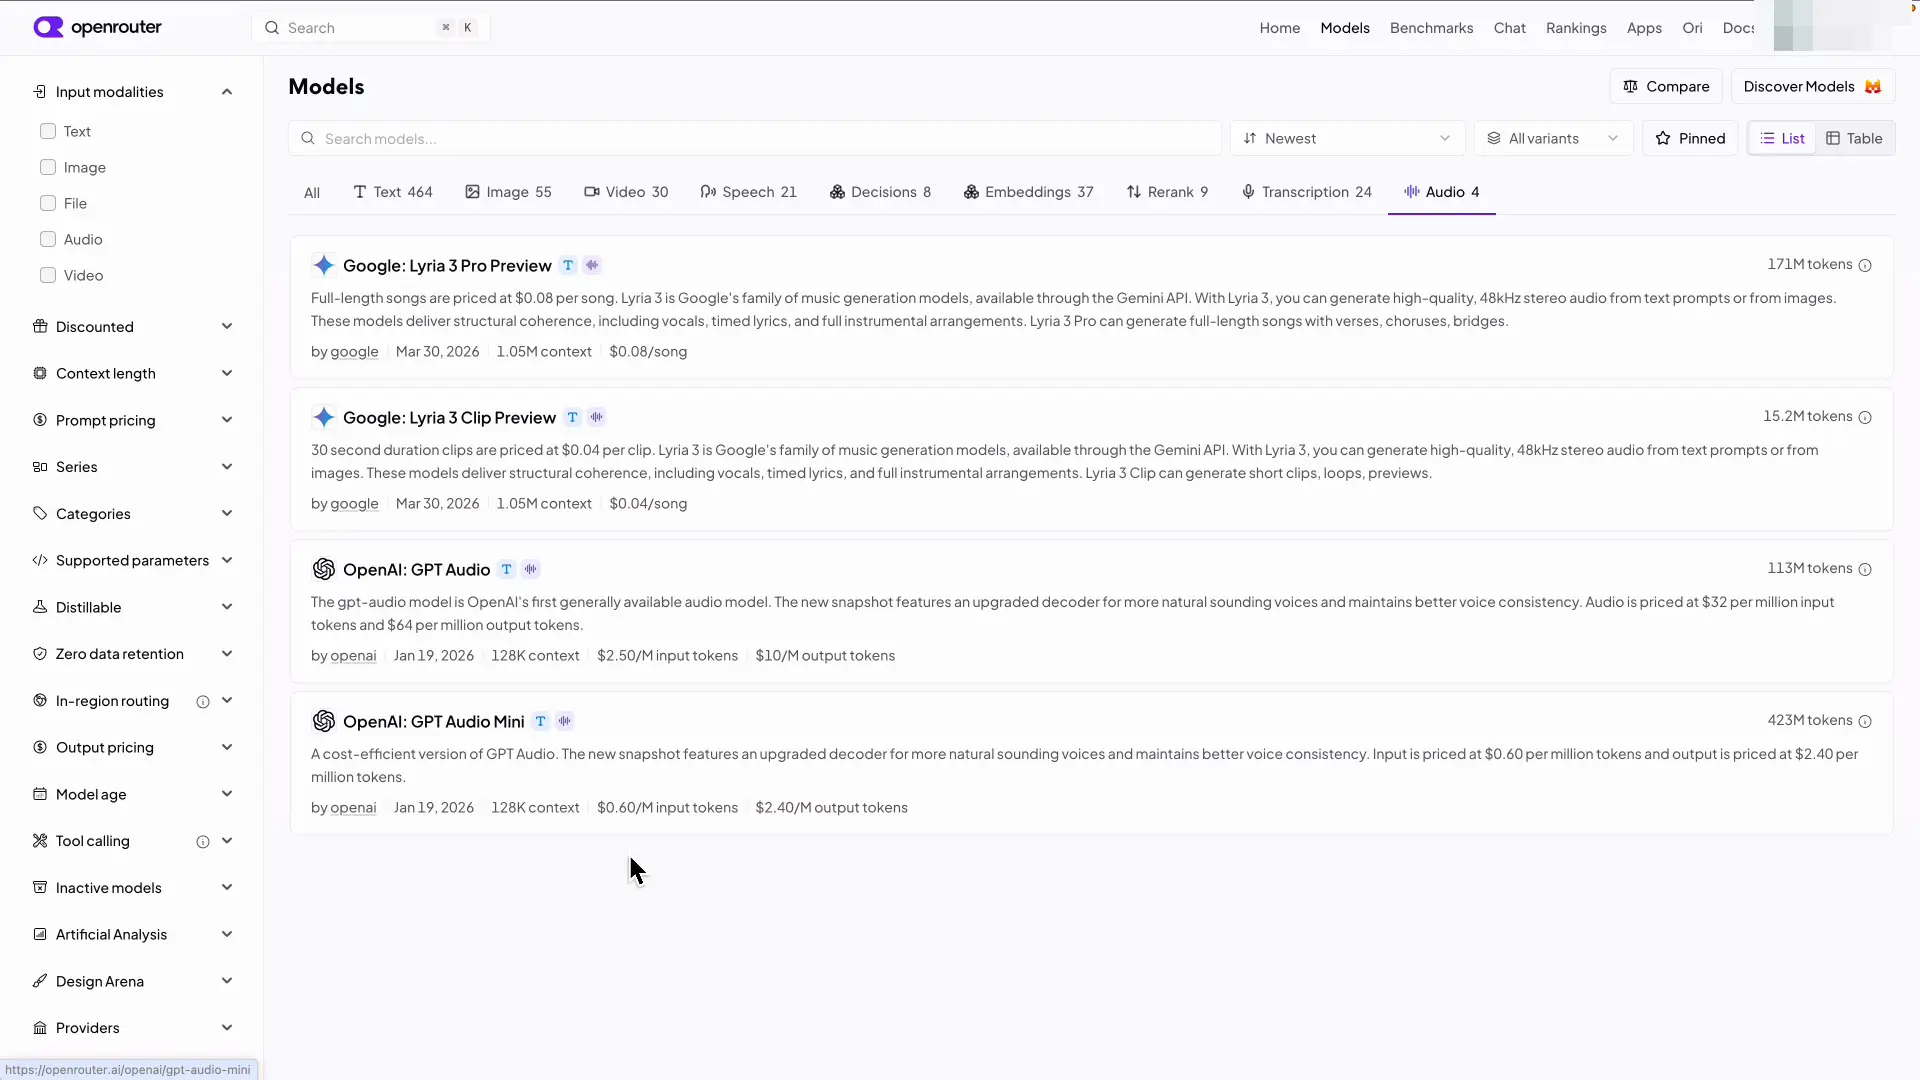Click the Compare button
Viewport: 1920px width, 1080px height.
tap(1666, 86)
